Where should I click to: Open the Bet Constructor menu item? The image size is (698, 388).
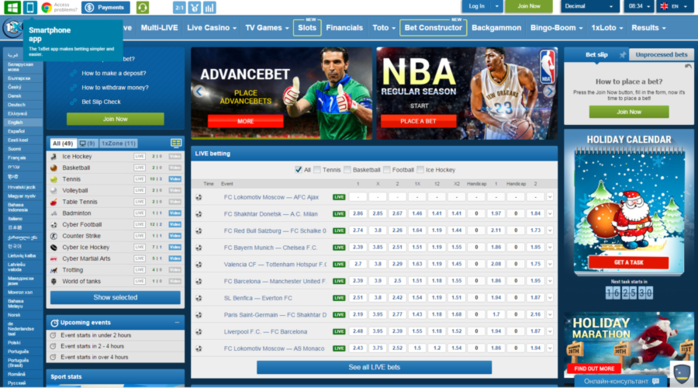click(433, 28)
